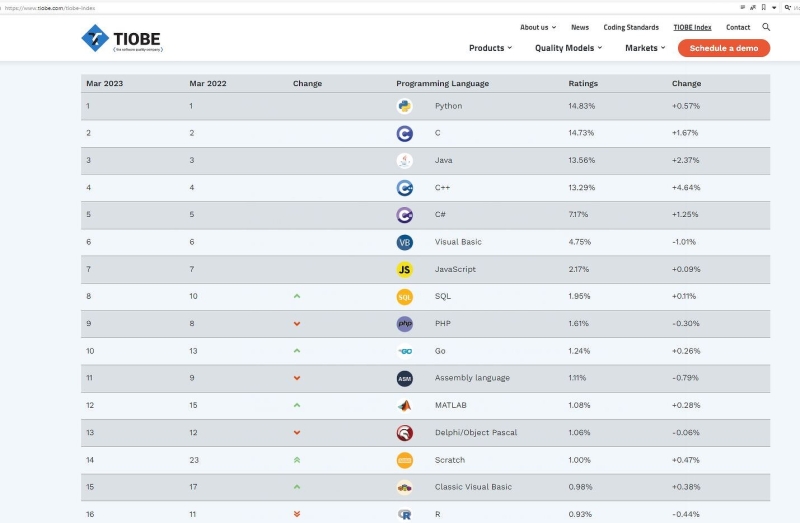Click the Java language icon
The width and height of the screenshot is (800, 523).
[x=404, y=161]
